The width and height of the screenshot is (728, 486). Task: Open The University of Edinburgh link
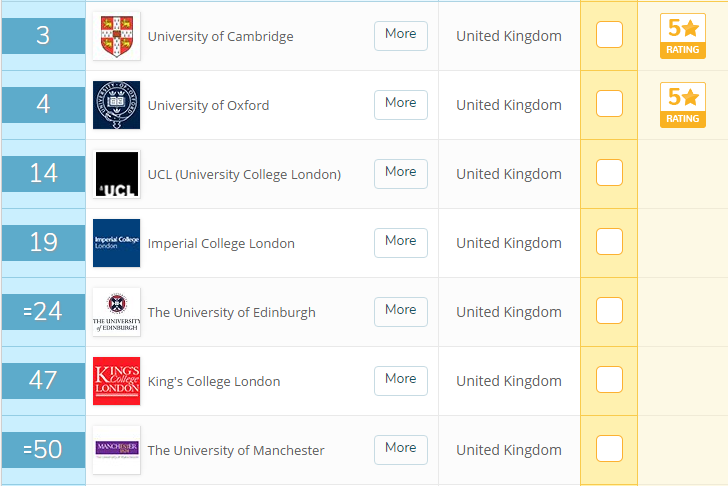pyautogui.click(x=231, y=312)
